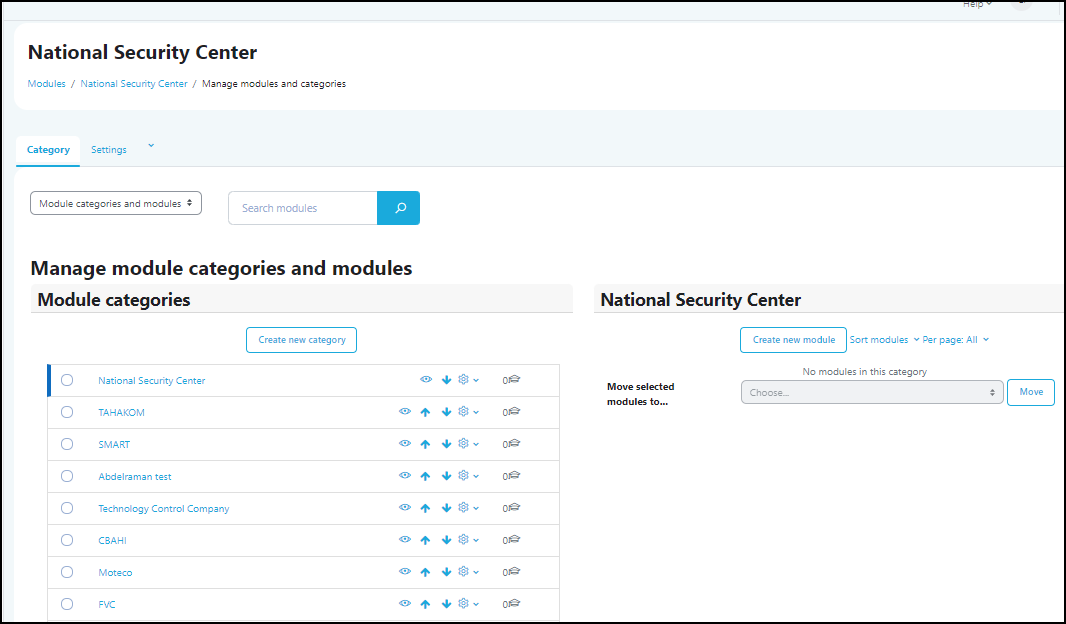Move Abdelraman test category down
This screenshot has width=1066, height=624.
point(447,476)
